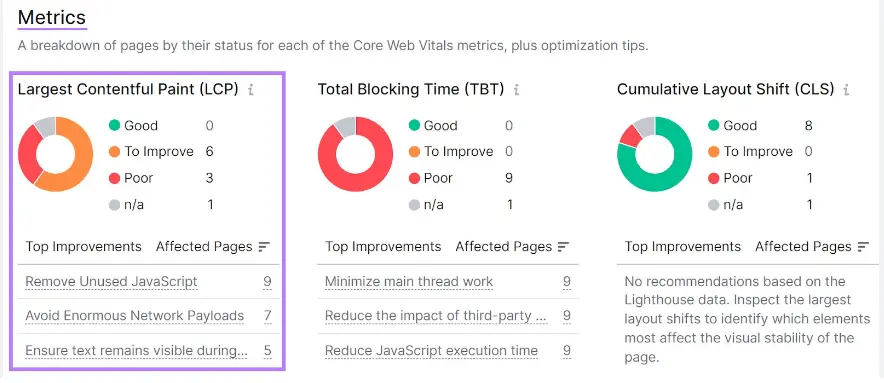Select the Metrics tab heading
This screenshot has height=383, width=884.
52,17
